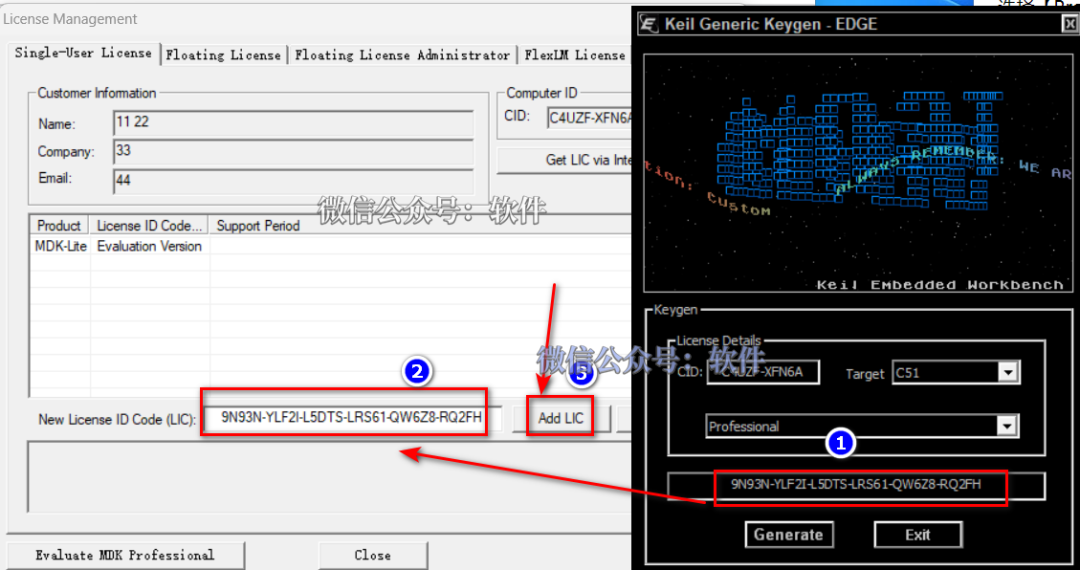
Task: Click the Company field containing 33
Action: pyautogui.click(x=293, y=151)
